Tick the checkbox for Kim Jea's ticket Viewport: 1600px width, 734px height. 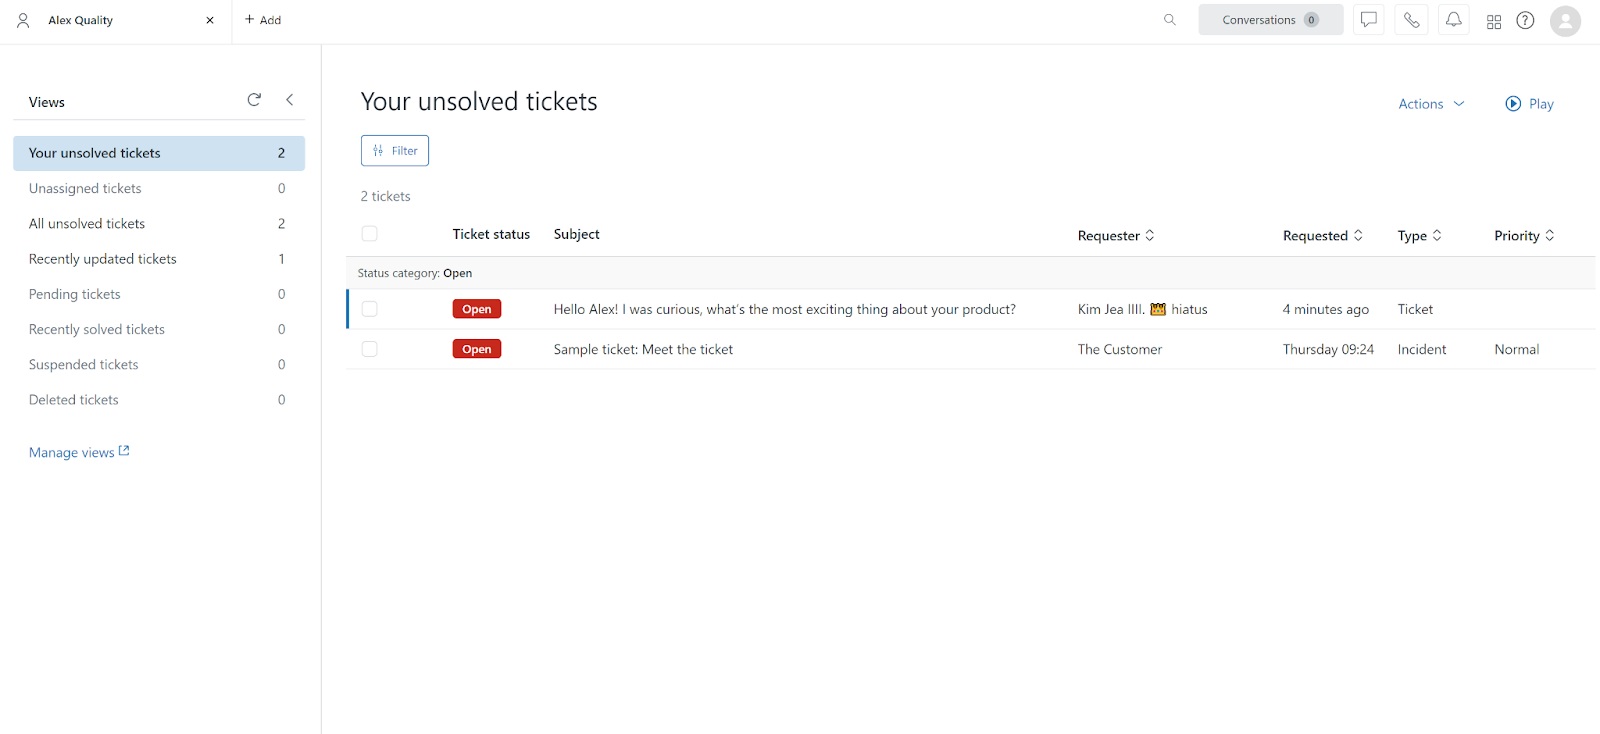click(x=370, y=309)
